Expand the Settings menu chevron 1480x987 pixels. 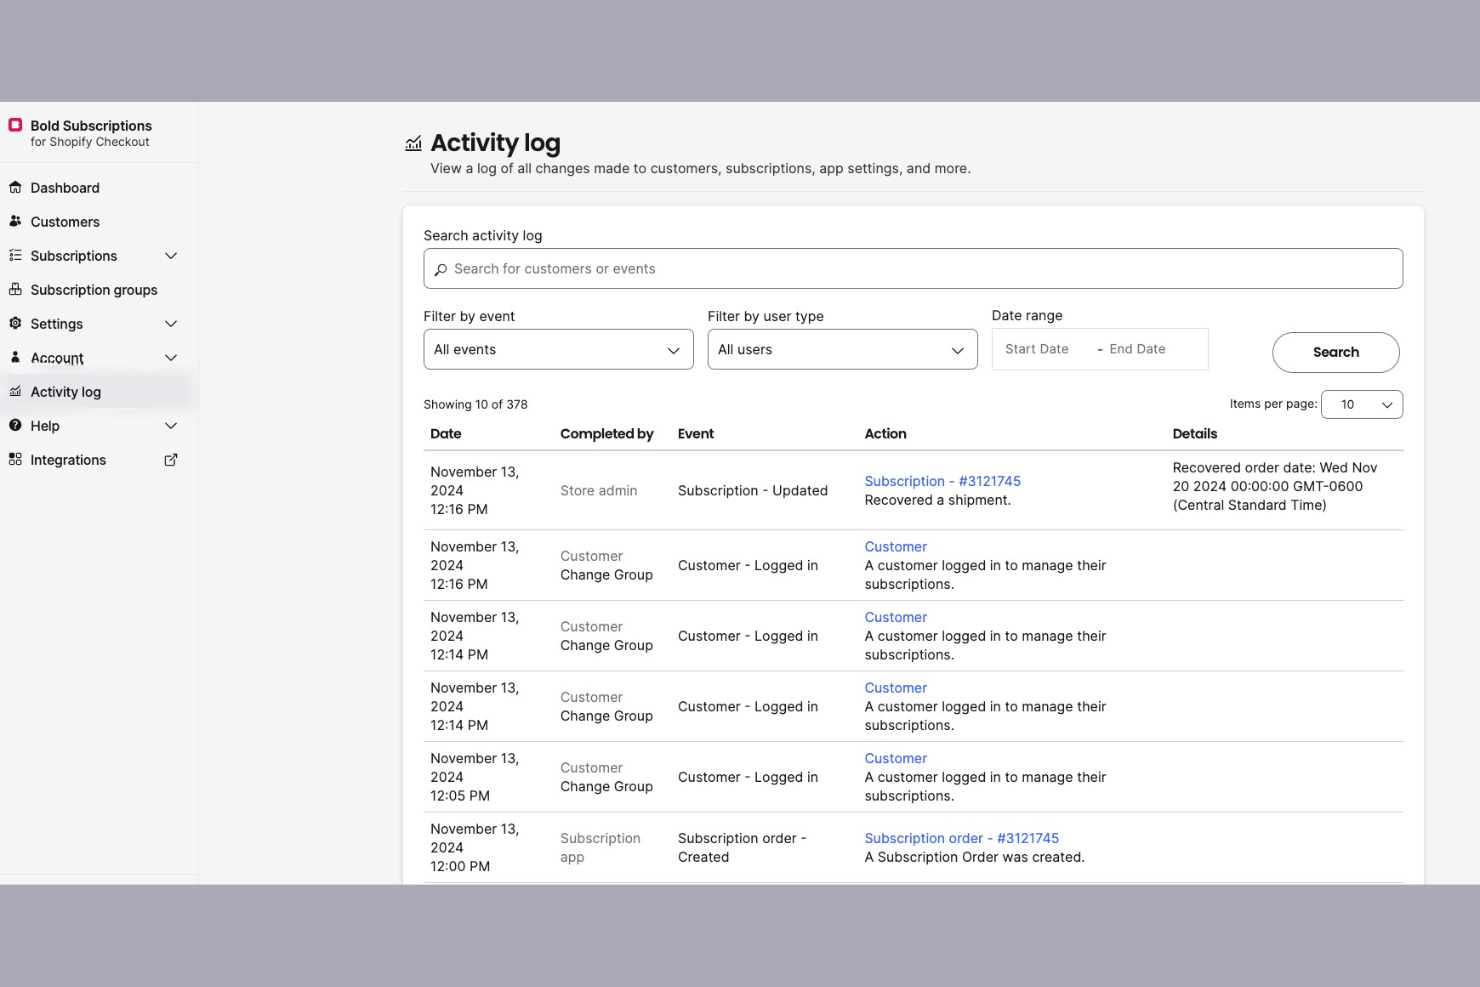(x=171, y=324)
